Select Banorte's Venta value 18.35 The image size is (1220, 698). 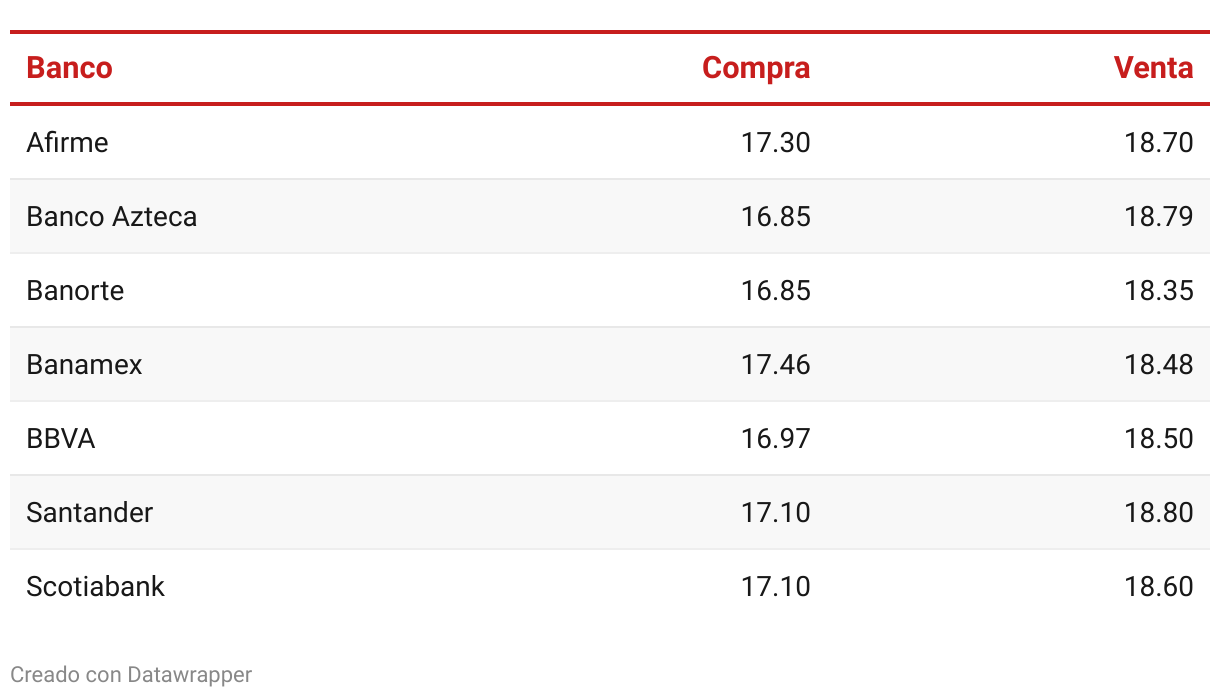[1159, 290]
